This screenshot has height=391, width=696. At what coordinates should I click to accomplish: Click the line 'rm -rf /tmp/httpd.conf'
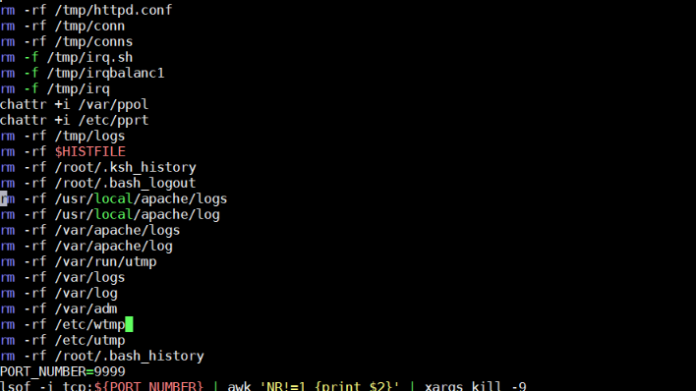(x=86, y=10)
